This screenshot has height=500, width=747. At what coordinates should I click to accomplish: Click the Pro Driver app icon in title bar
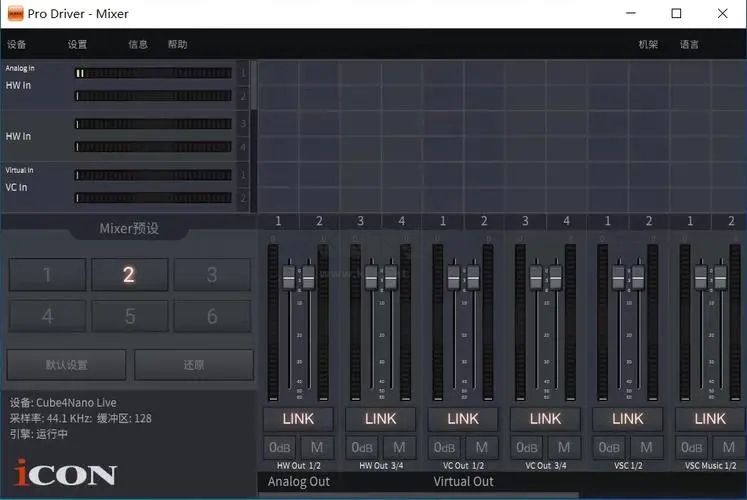[x=15, y=14]
